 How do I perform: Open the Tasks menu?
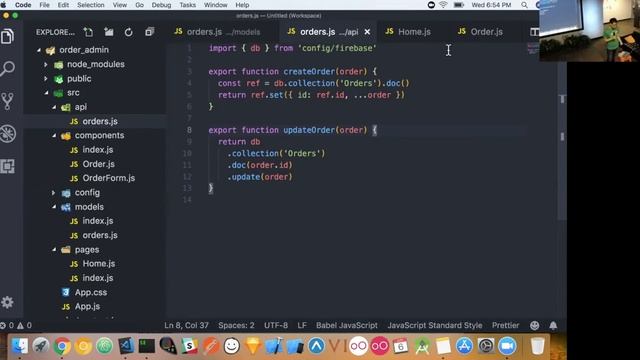187,5
